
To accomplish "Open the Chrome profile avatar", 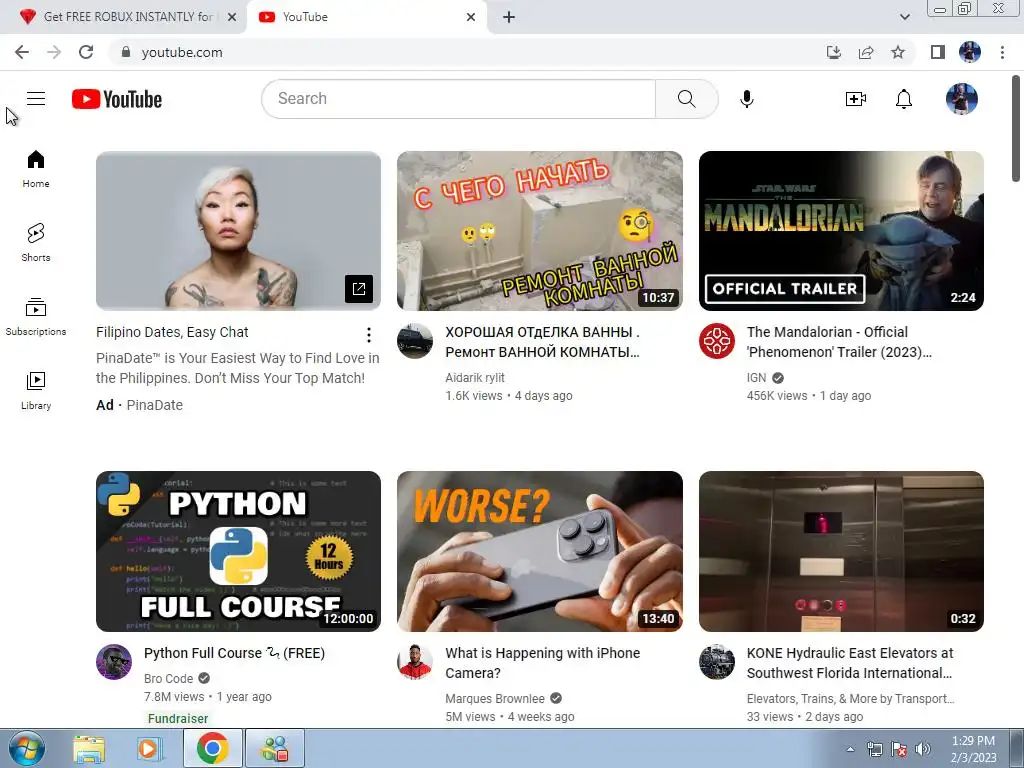I will [970, 52].
